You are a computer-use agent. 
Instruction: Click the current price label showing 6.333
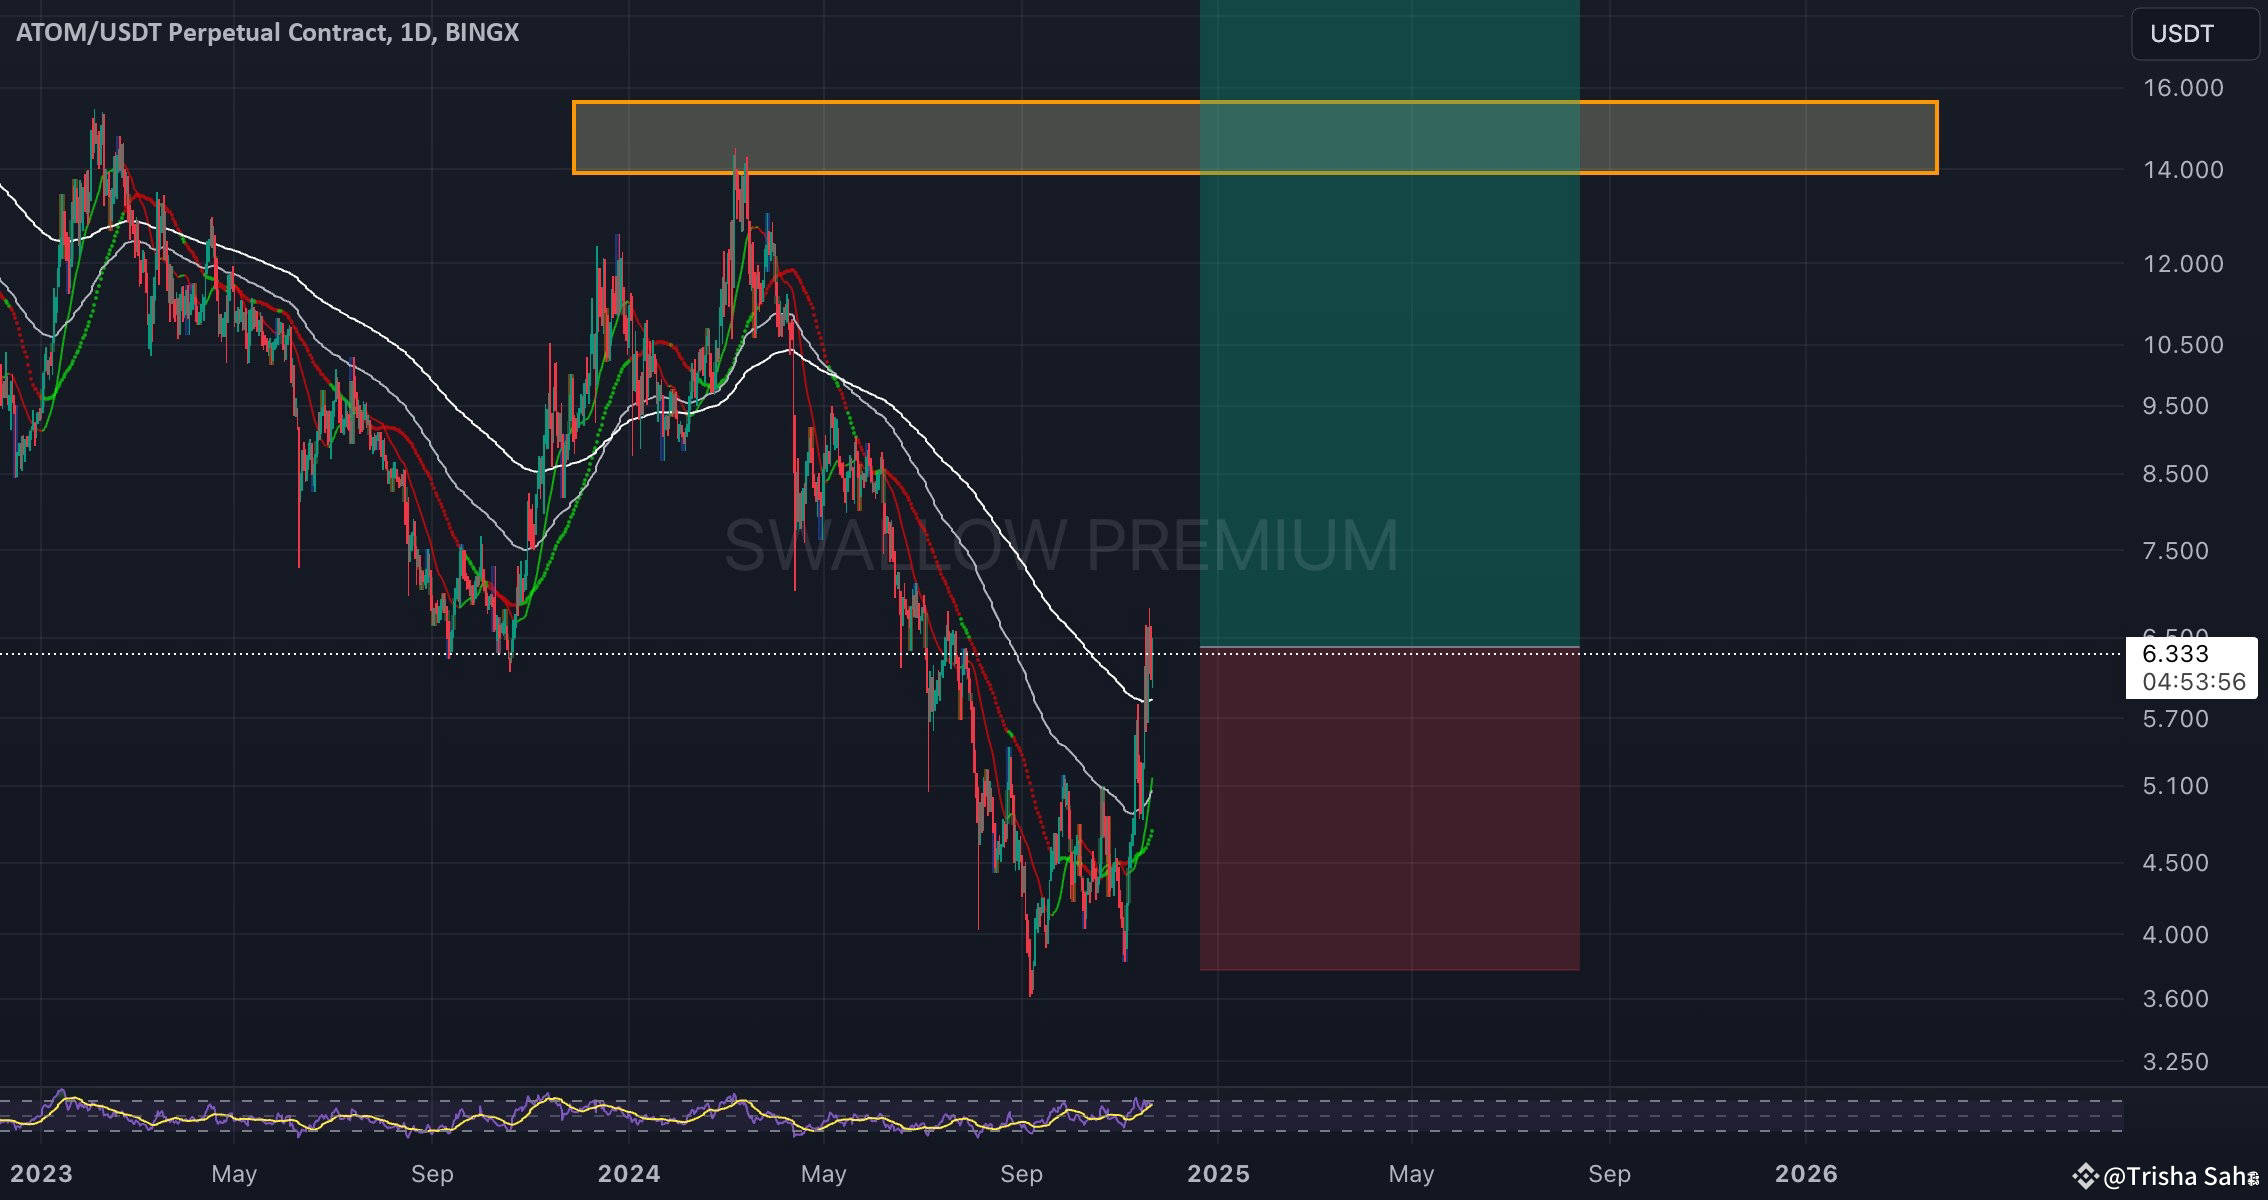[2190, 654]
